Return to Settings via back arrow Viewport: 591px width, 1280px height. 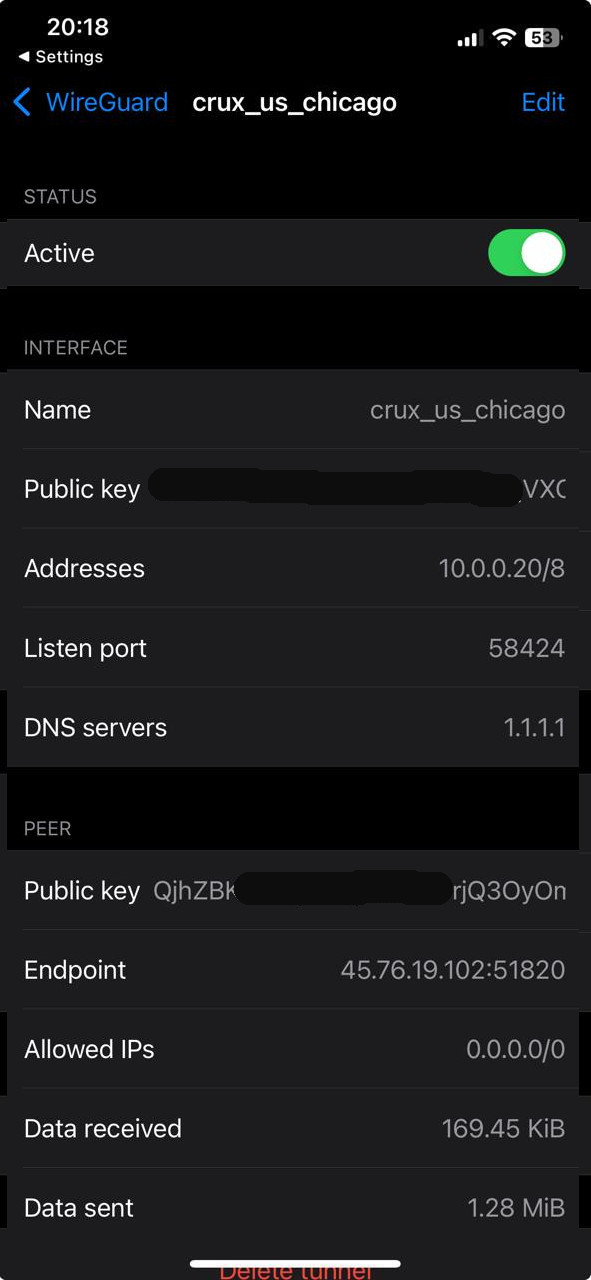[x=60, y=57]
